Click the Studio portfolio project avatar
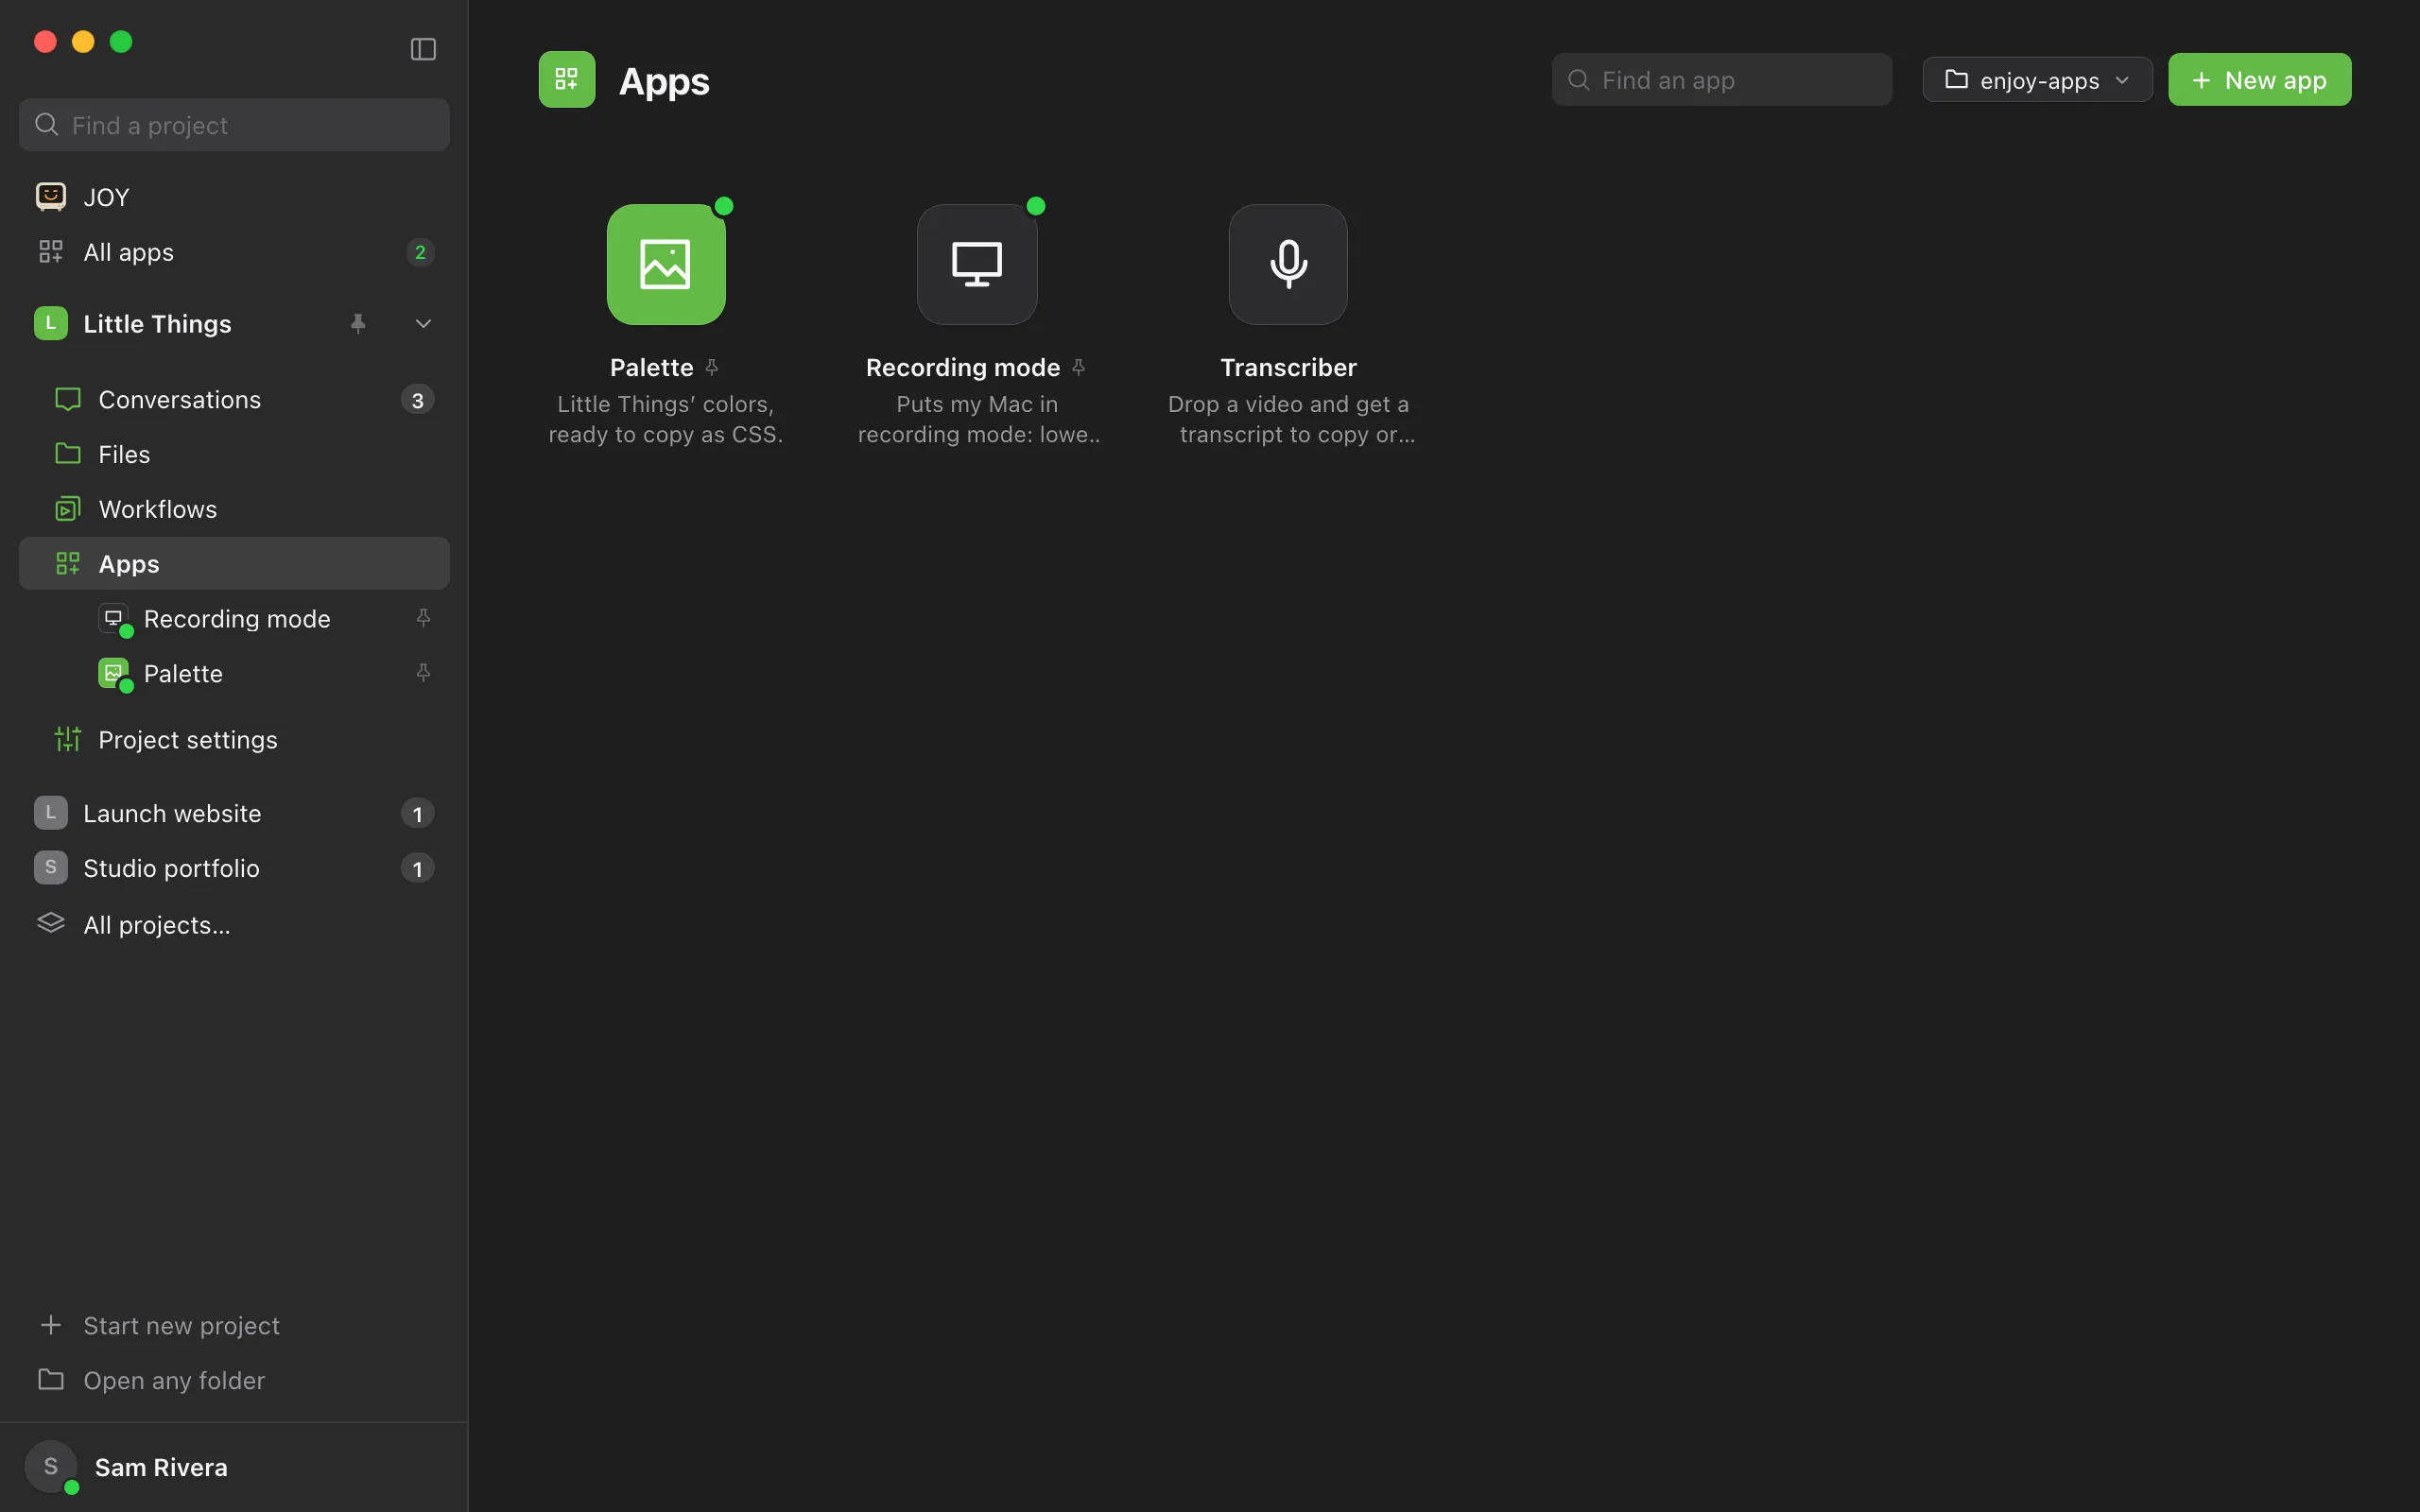The image size is (2420, 1512). click(51, 868)
